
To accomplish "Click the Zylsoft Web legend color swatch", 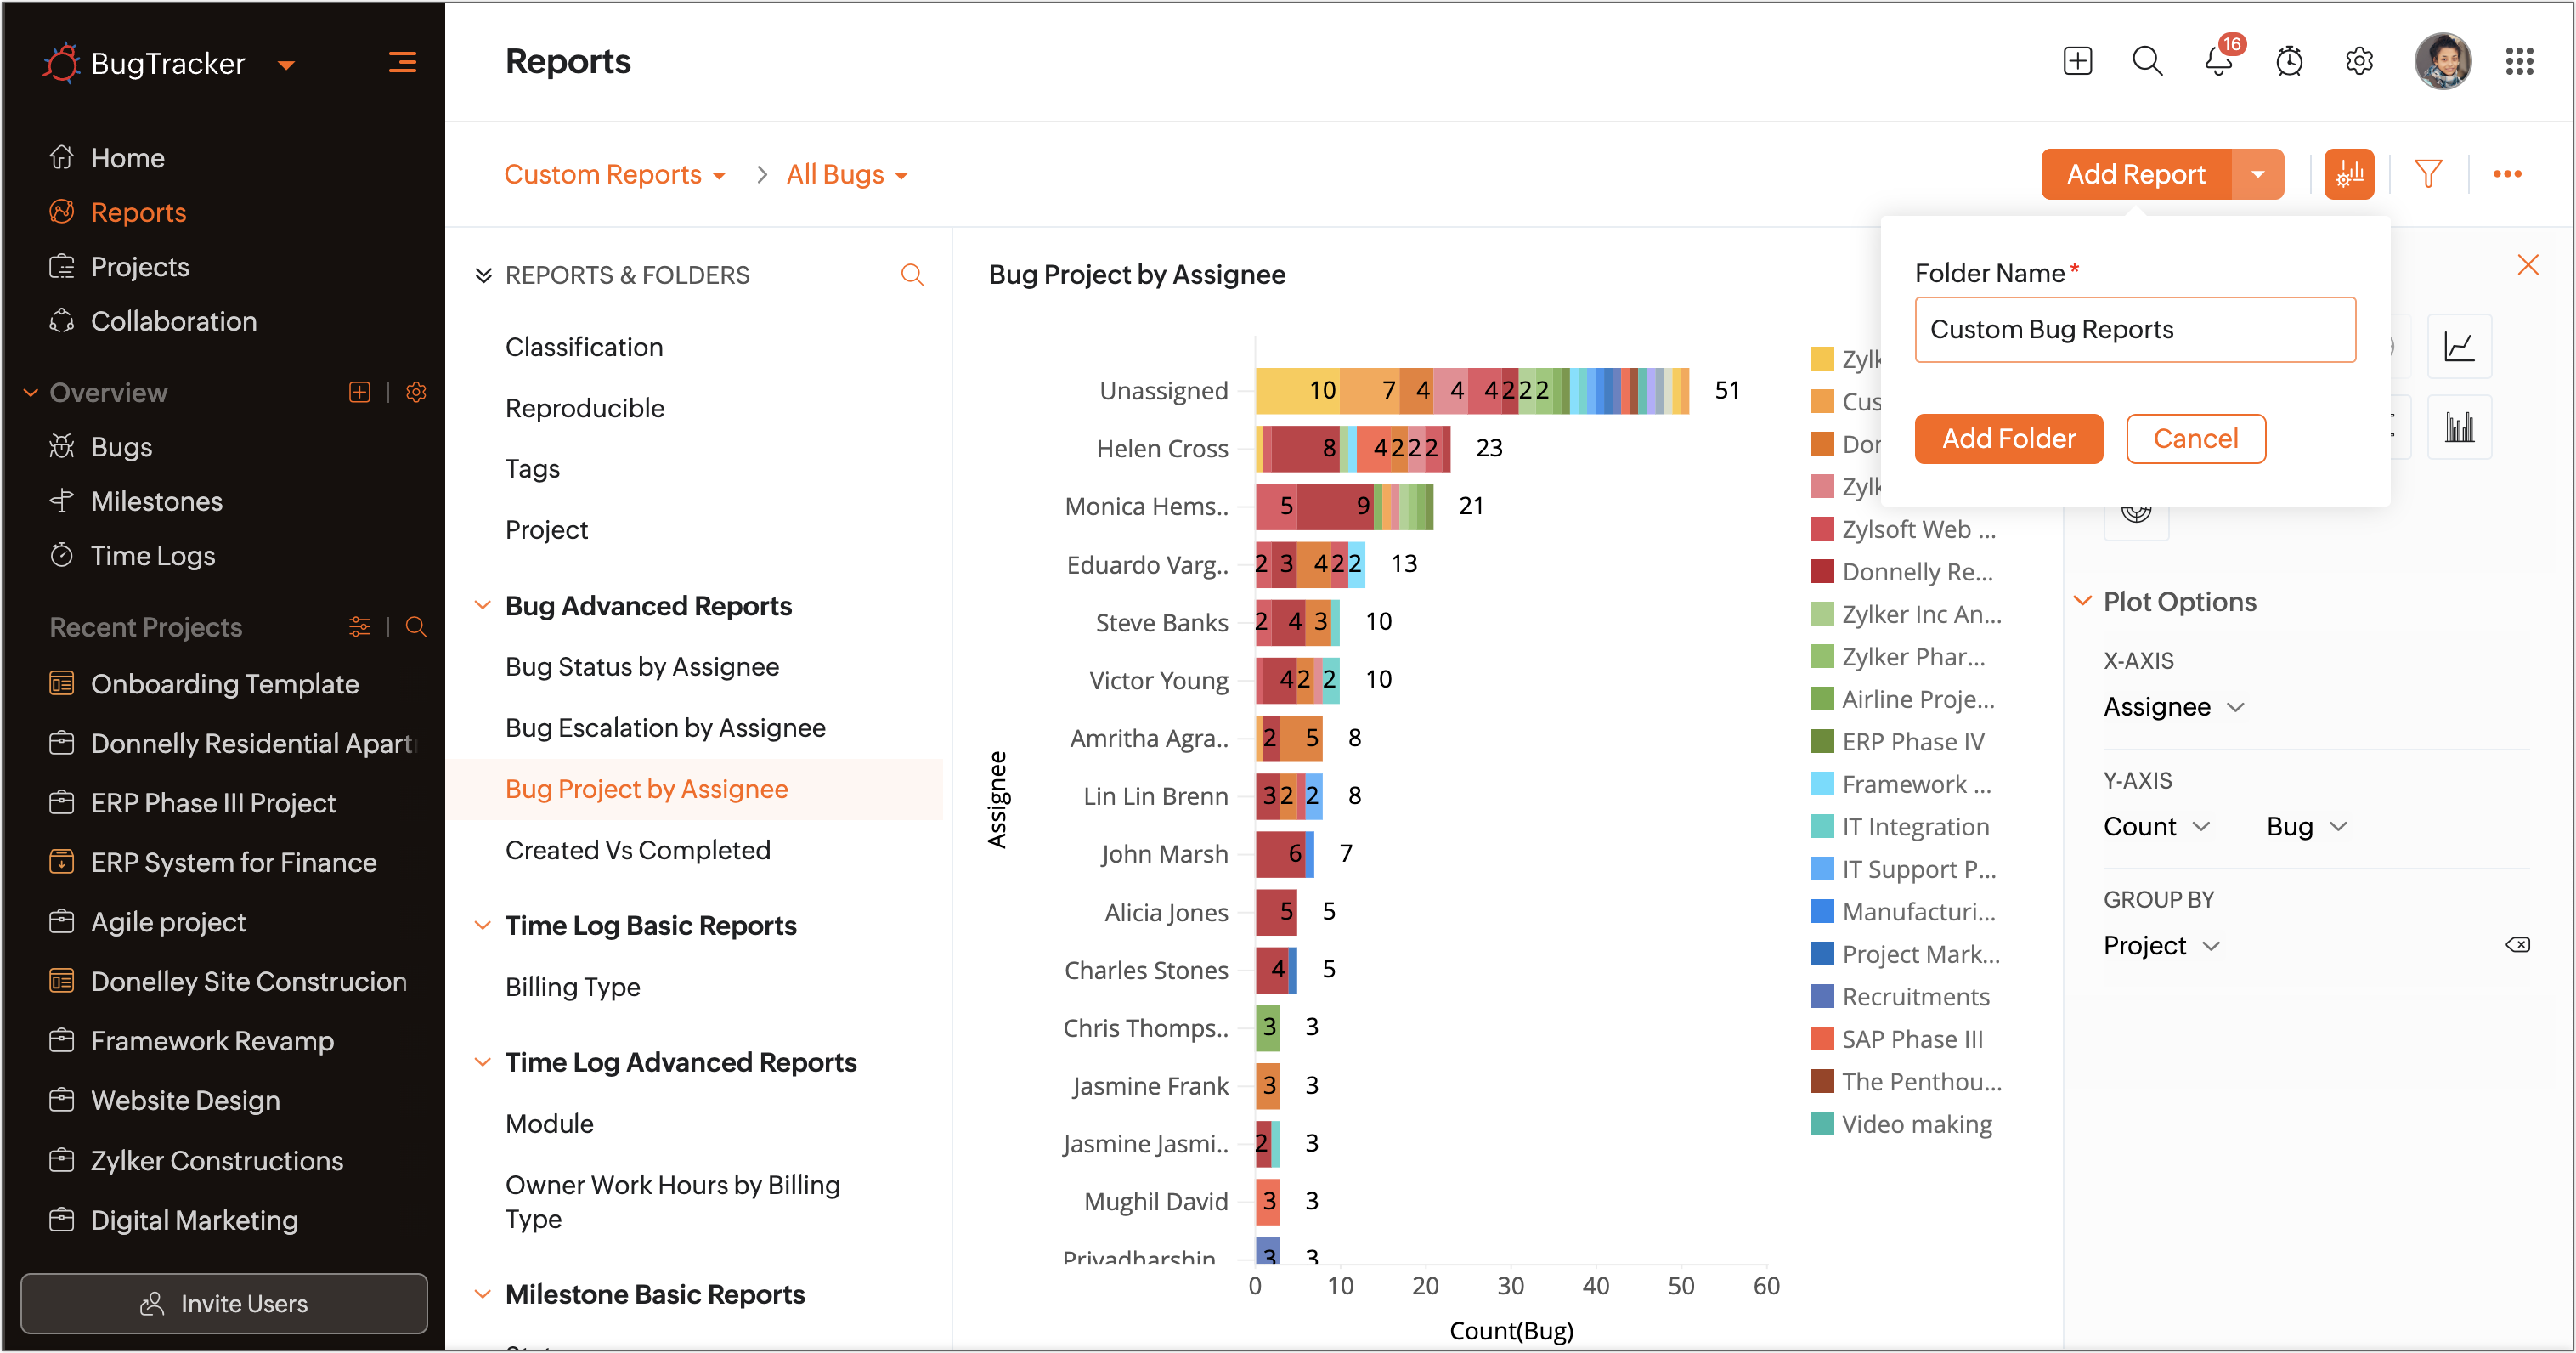I will pos(1821,529).
